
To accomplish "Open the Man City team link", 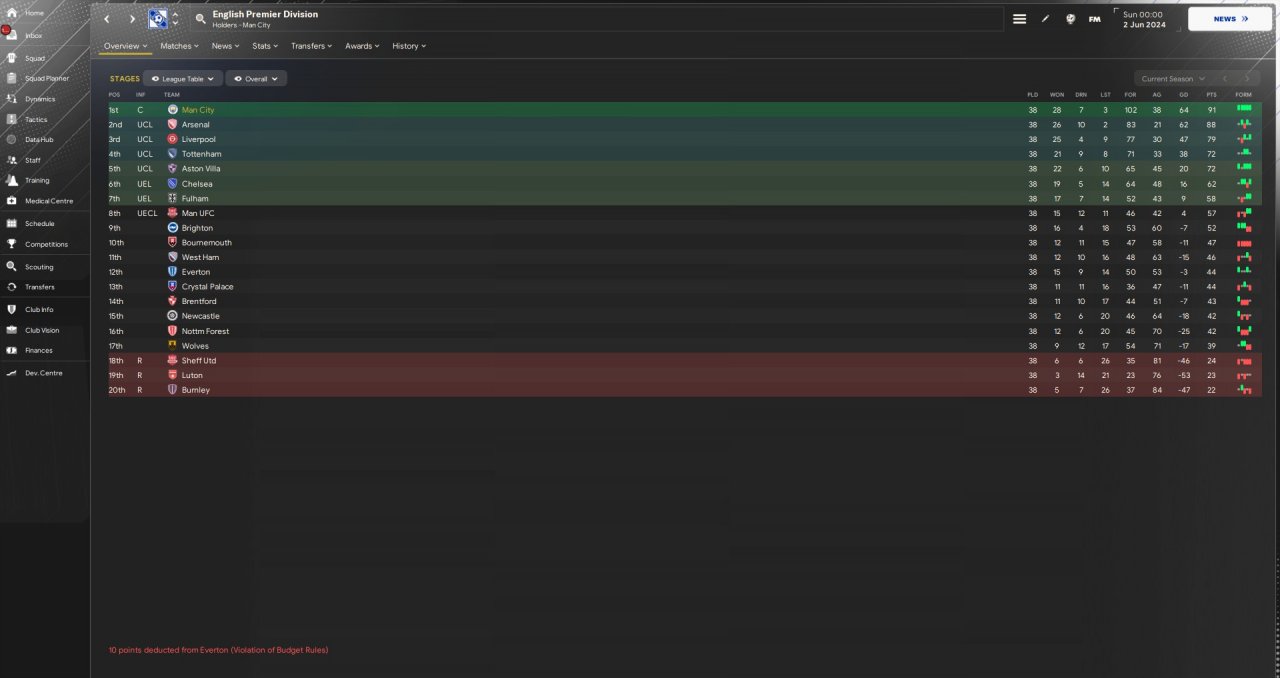I will [198, 110].
